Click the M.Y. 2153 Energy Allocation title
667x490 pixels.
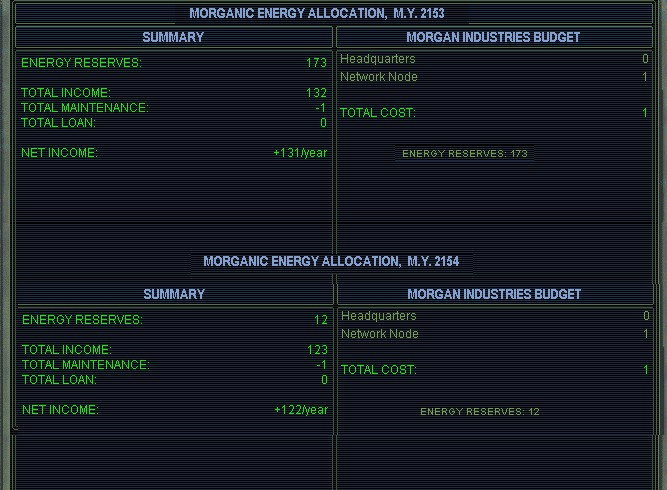[x=317, y=14]
